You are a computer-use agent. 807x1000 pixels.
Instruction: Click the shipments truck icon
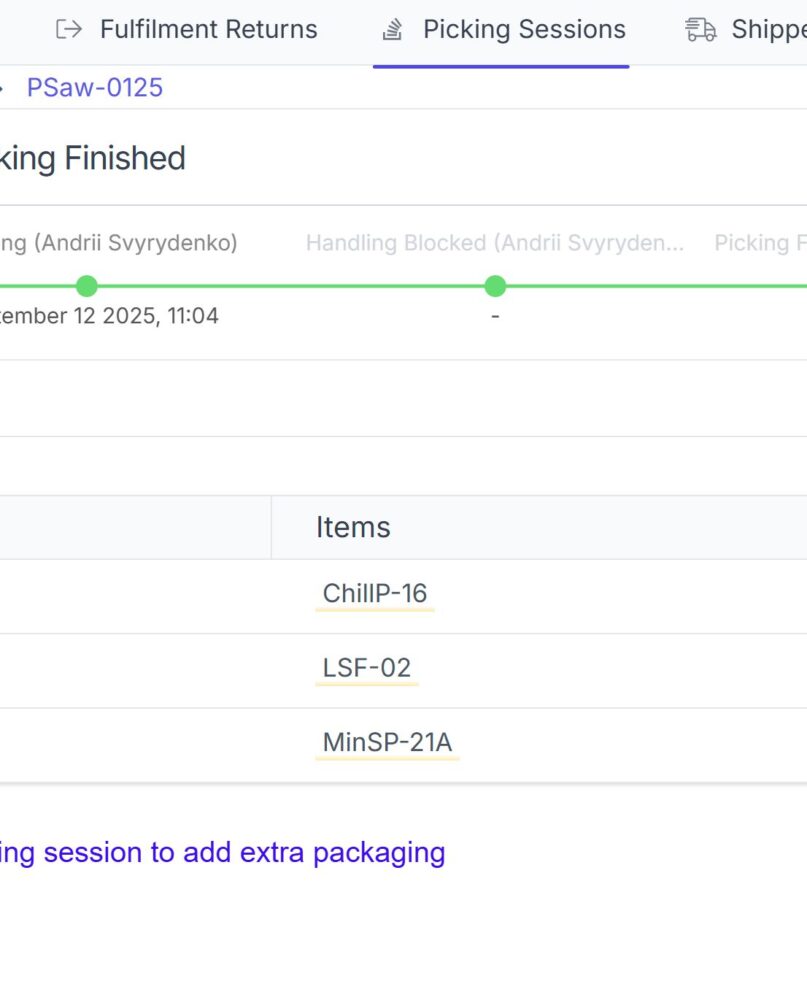700,30
